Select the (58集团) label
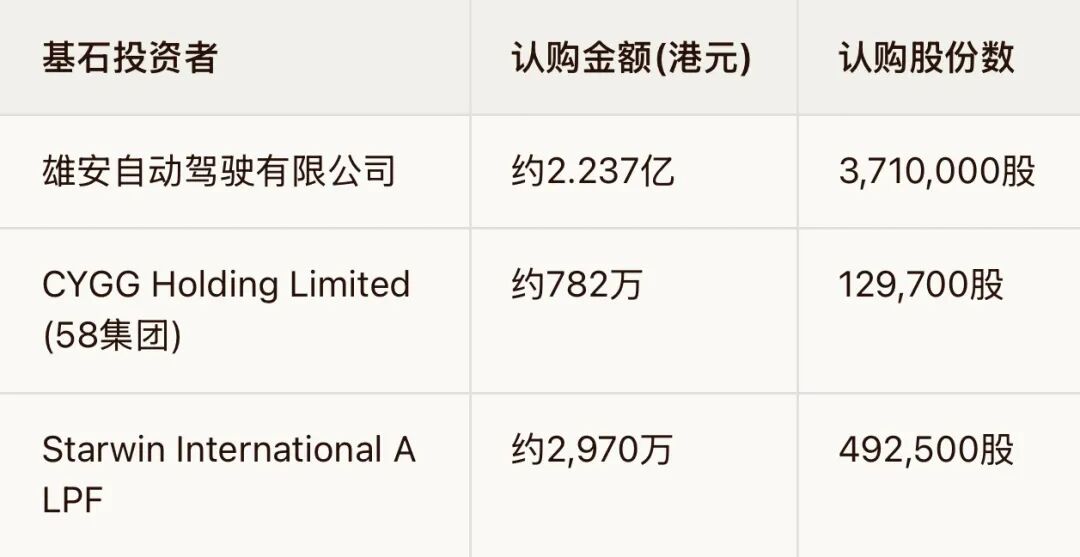Viewport: 1080px width, 557px height. tap(112, 337)
